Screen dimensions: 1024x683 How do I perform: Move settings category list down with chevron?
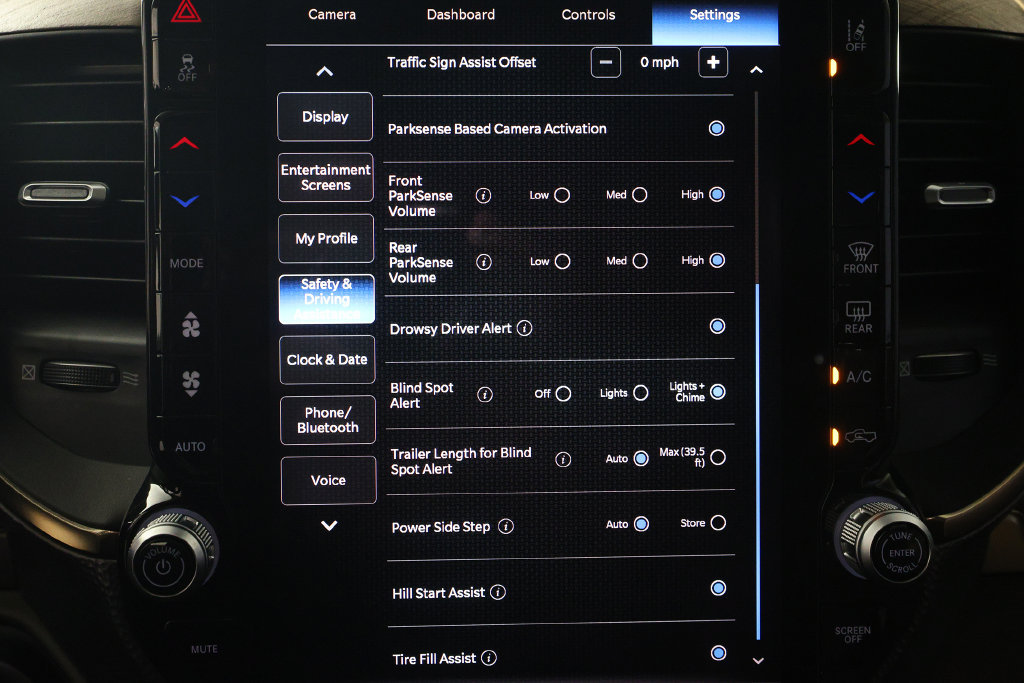(329, 525)
